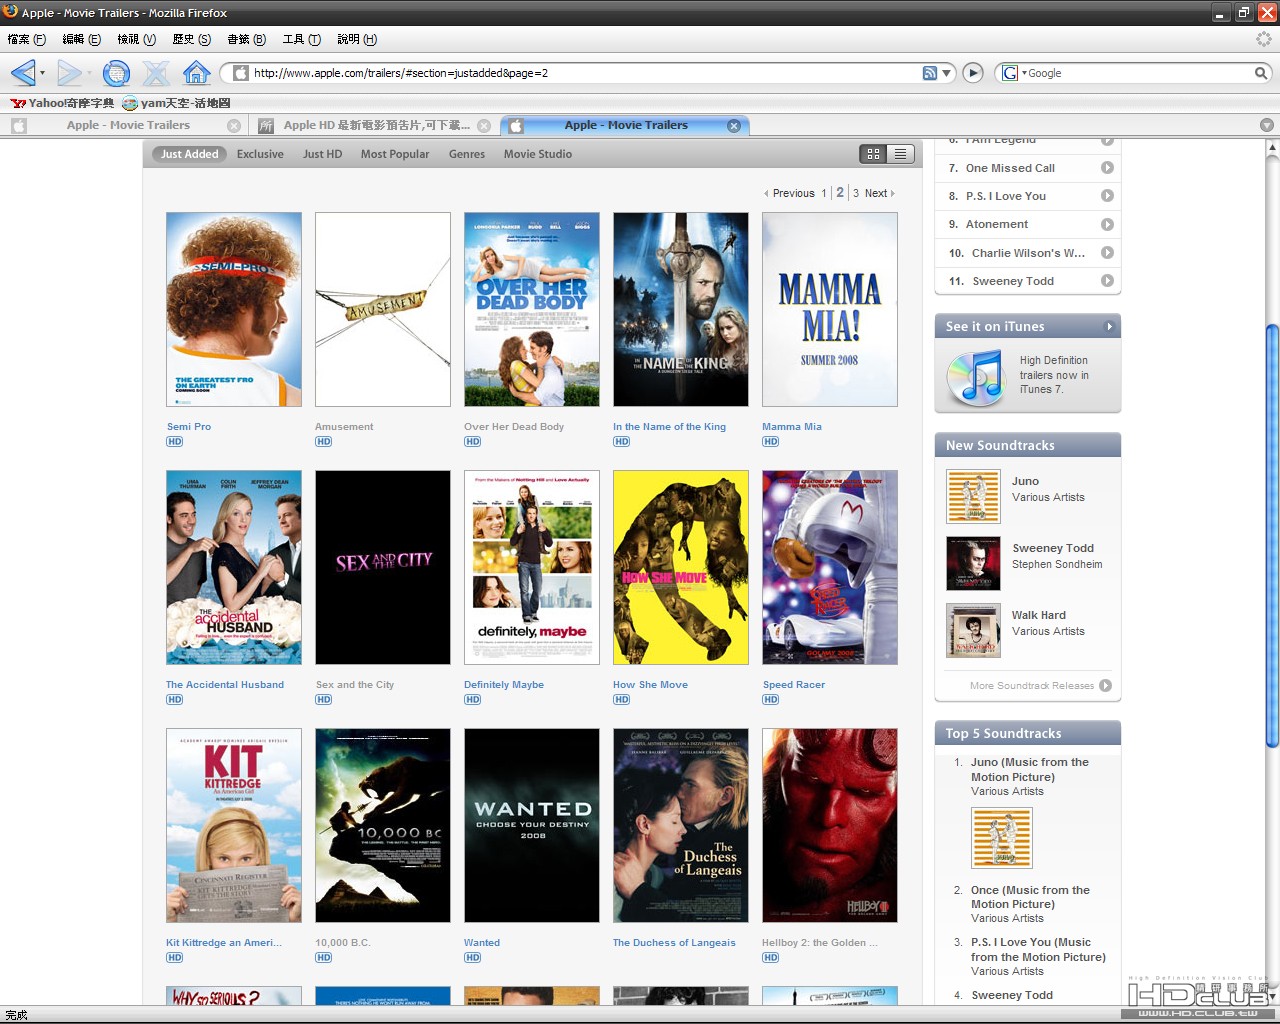Click the arrow in See it on iTunes header
The image size is (1280, 1024).
(x=1109, y=327)
